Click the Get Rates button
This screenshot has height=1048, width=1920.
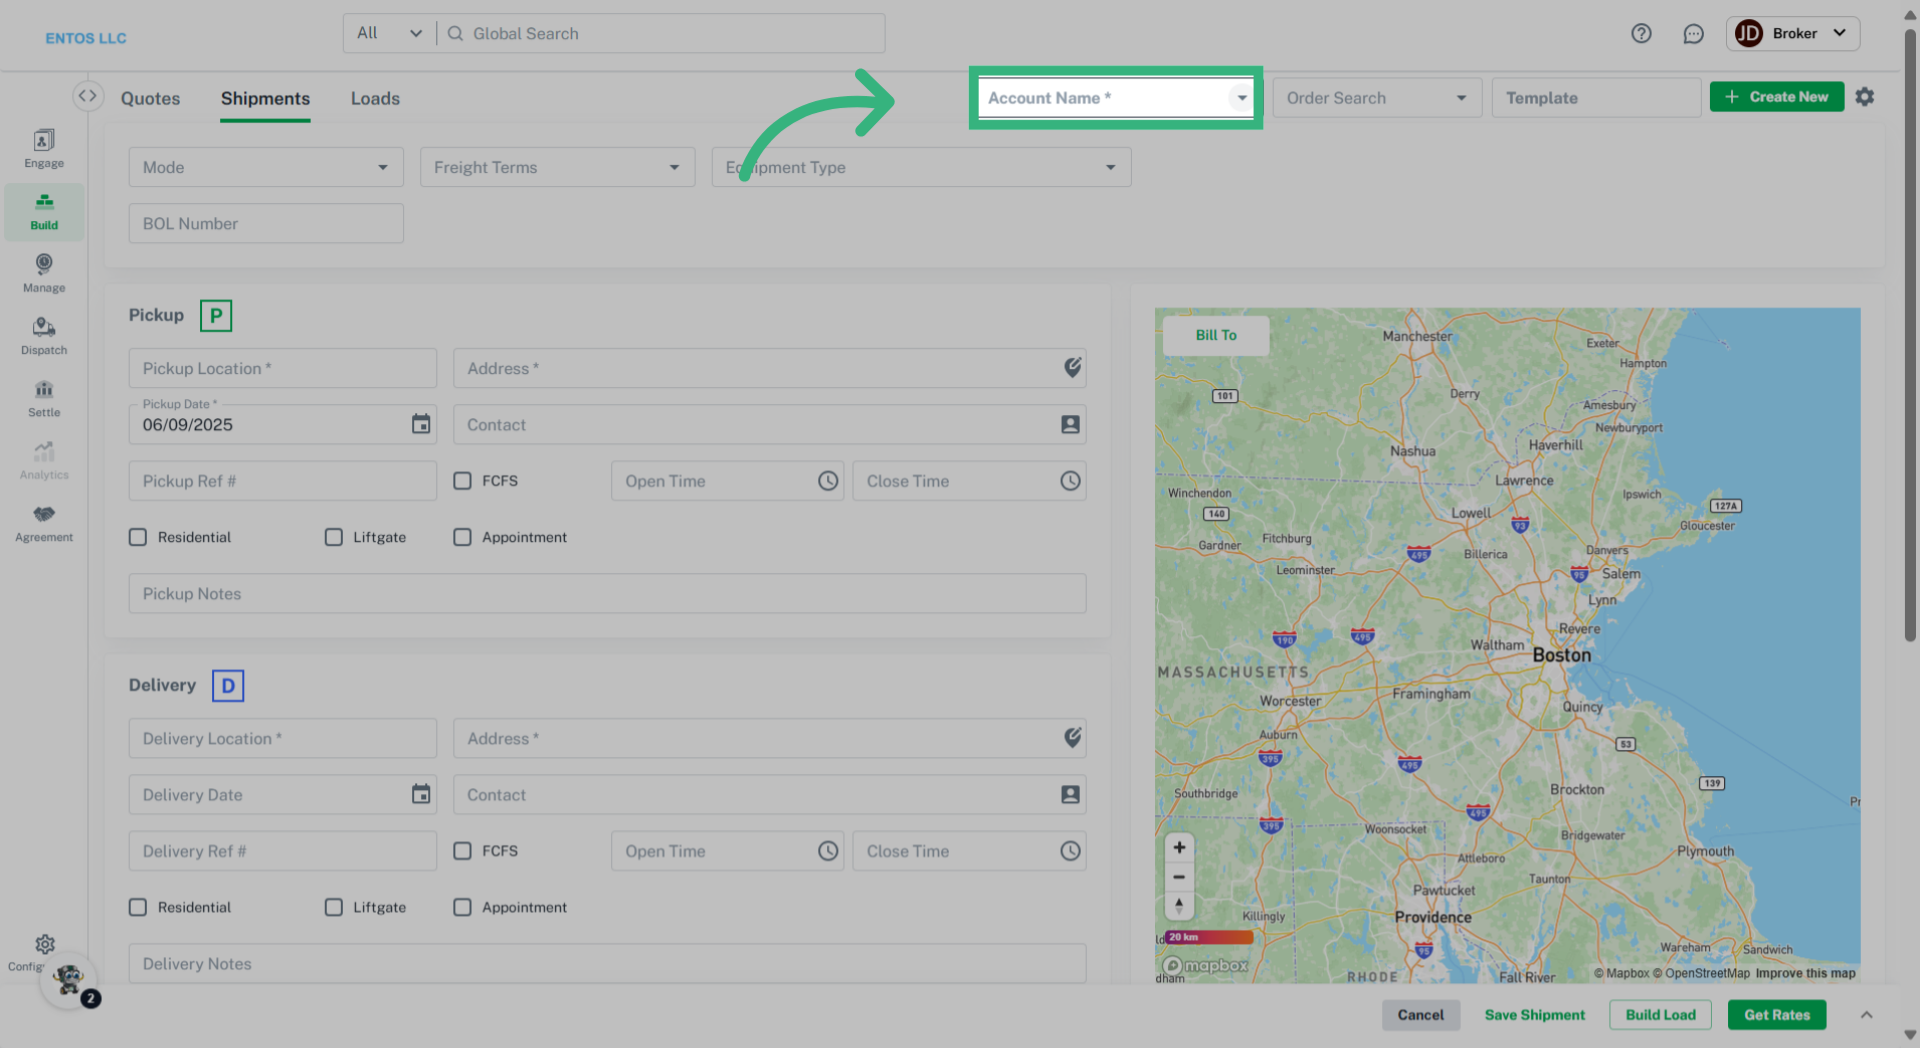pyautogui.click(x=1776, y=1014)
